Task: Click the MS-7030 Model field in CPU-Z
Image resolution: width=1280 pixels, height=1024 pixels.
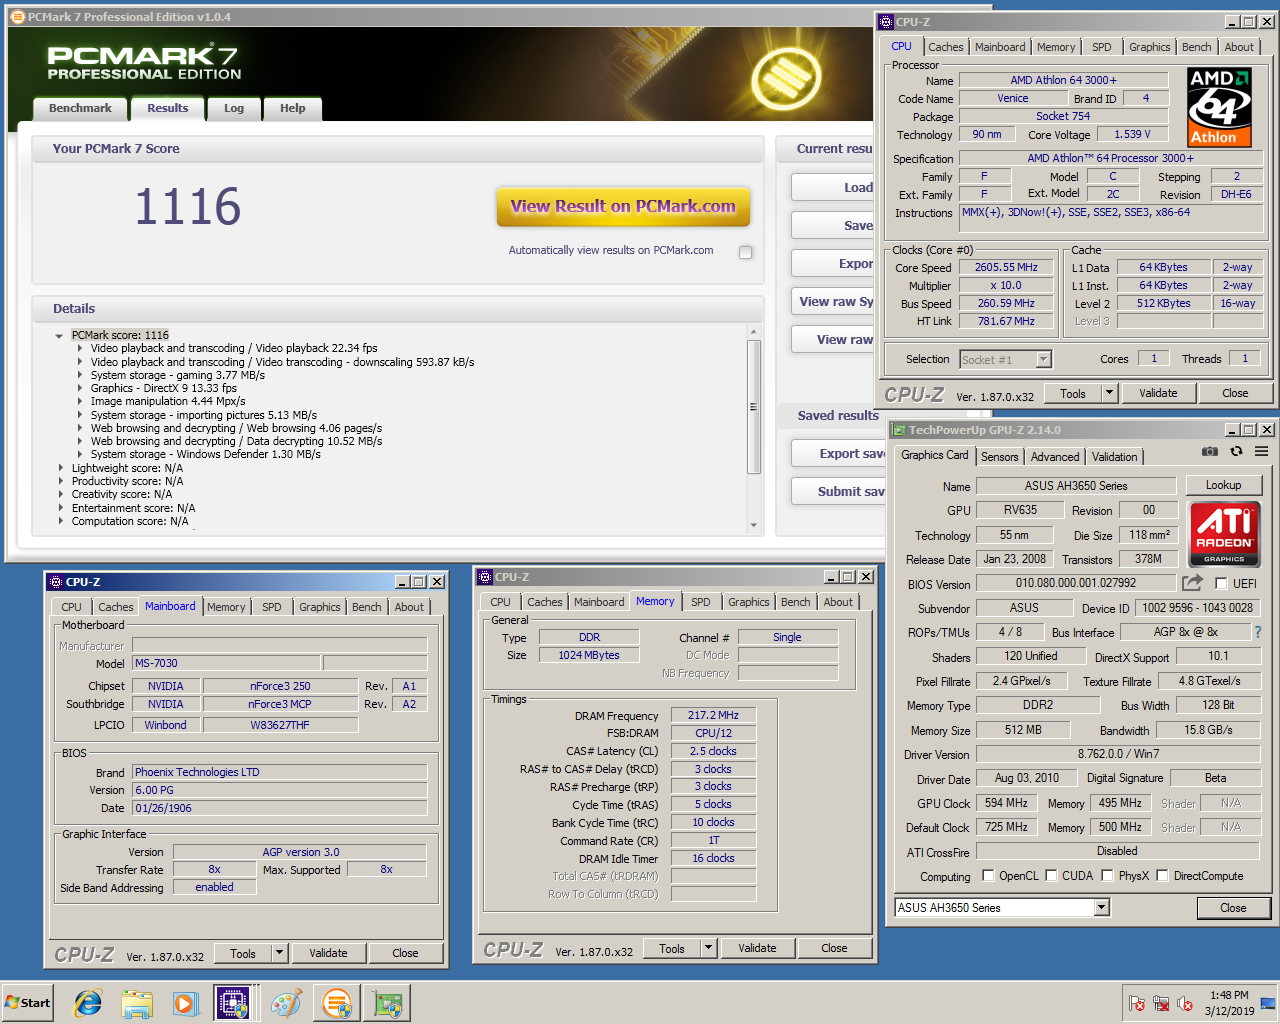Action: pos(226,663)
